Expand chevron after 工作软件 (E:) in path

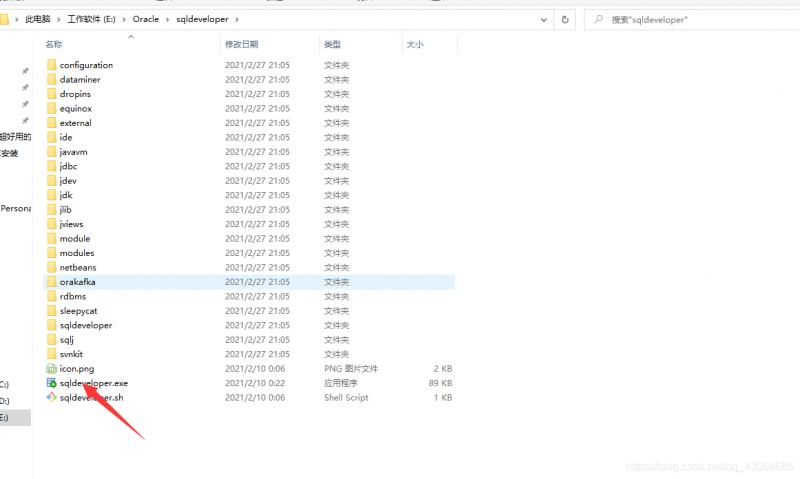[124, 19]
